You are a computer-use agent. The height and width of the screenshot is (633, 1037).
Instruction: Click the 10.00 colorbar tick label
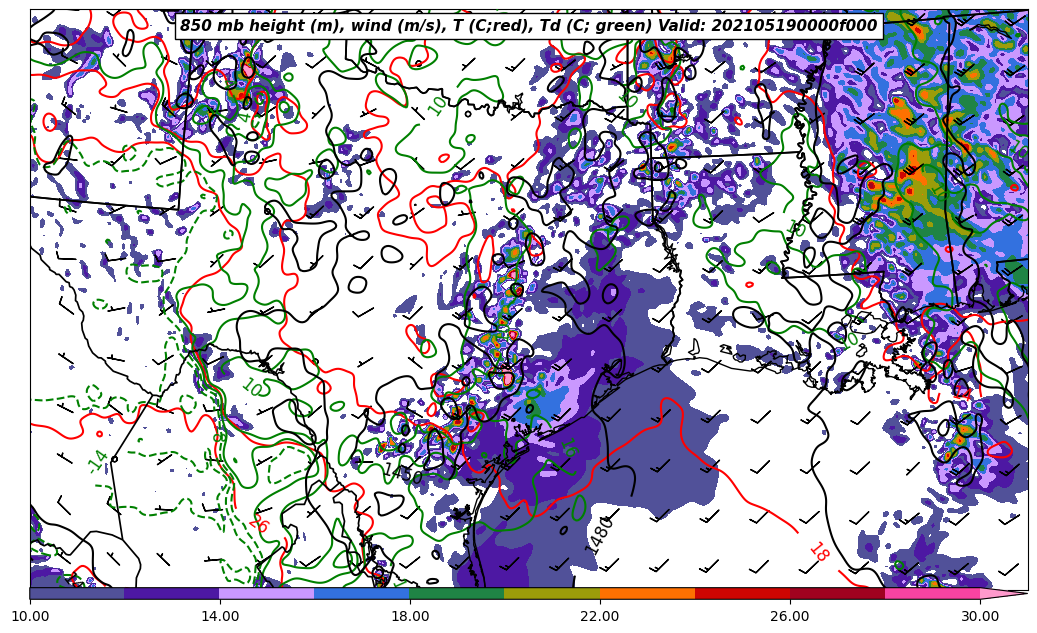(30, 616)
